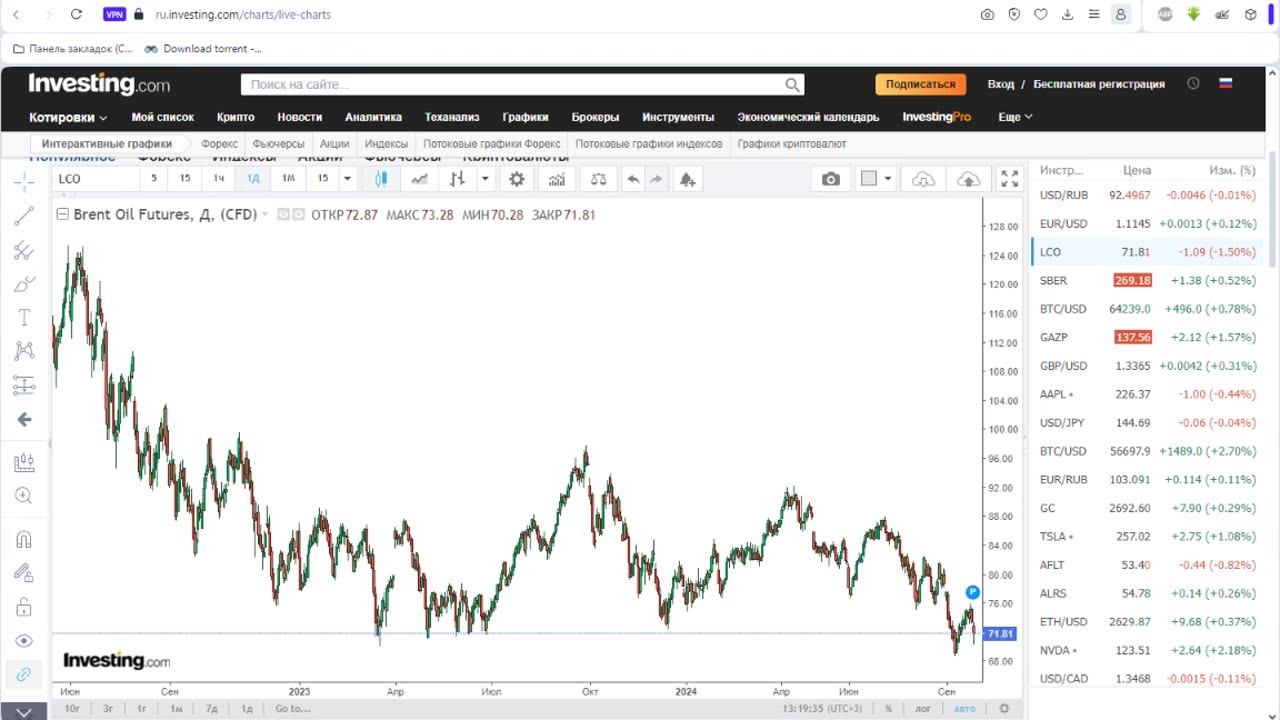The height and width of the screenshot is (720, 1280).
Task: Select the brush drawing tool
Action: point(24,284)
